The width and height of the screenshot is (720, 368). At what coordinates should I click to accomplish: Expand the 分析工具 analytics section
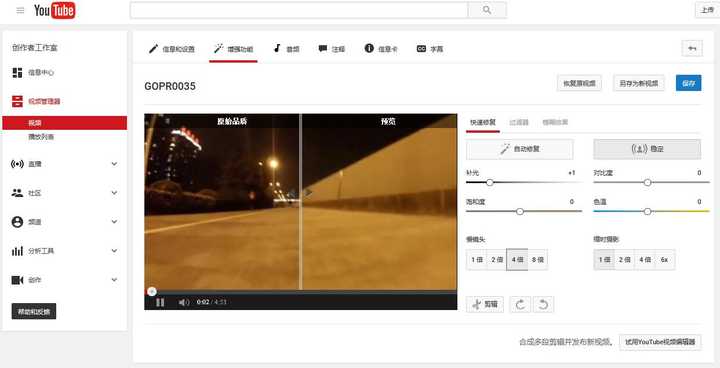(x=65, y=251)
